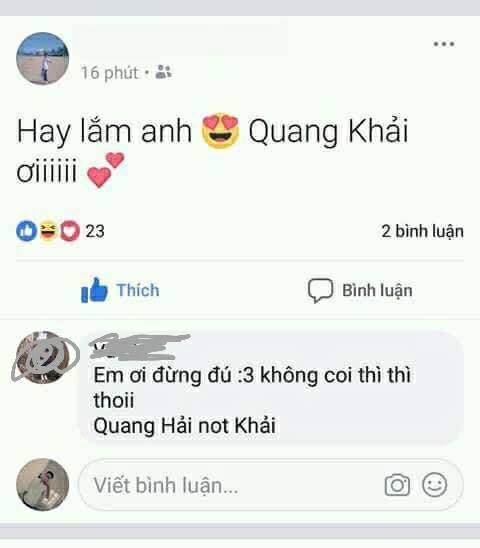Click the scribbled-out commenter name
The height and width of the screenshot is (548, 480).
(x=139, y=347)
